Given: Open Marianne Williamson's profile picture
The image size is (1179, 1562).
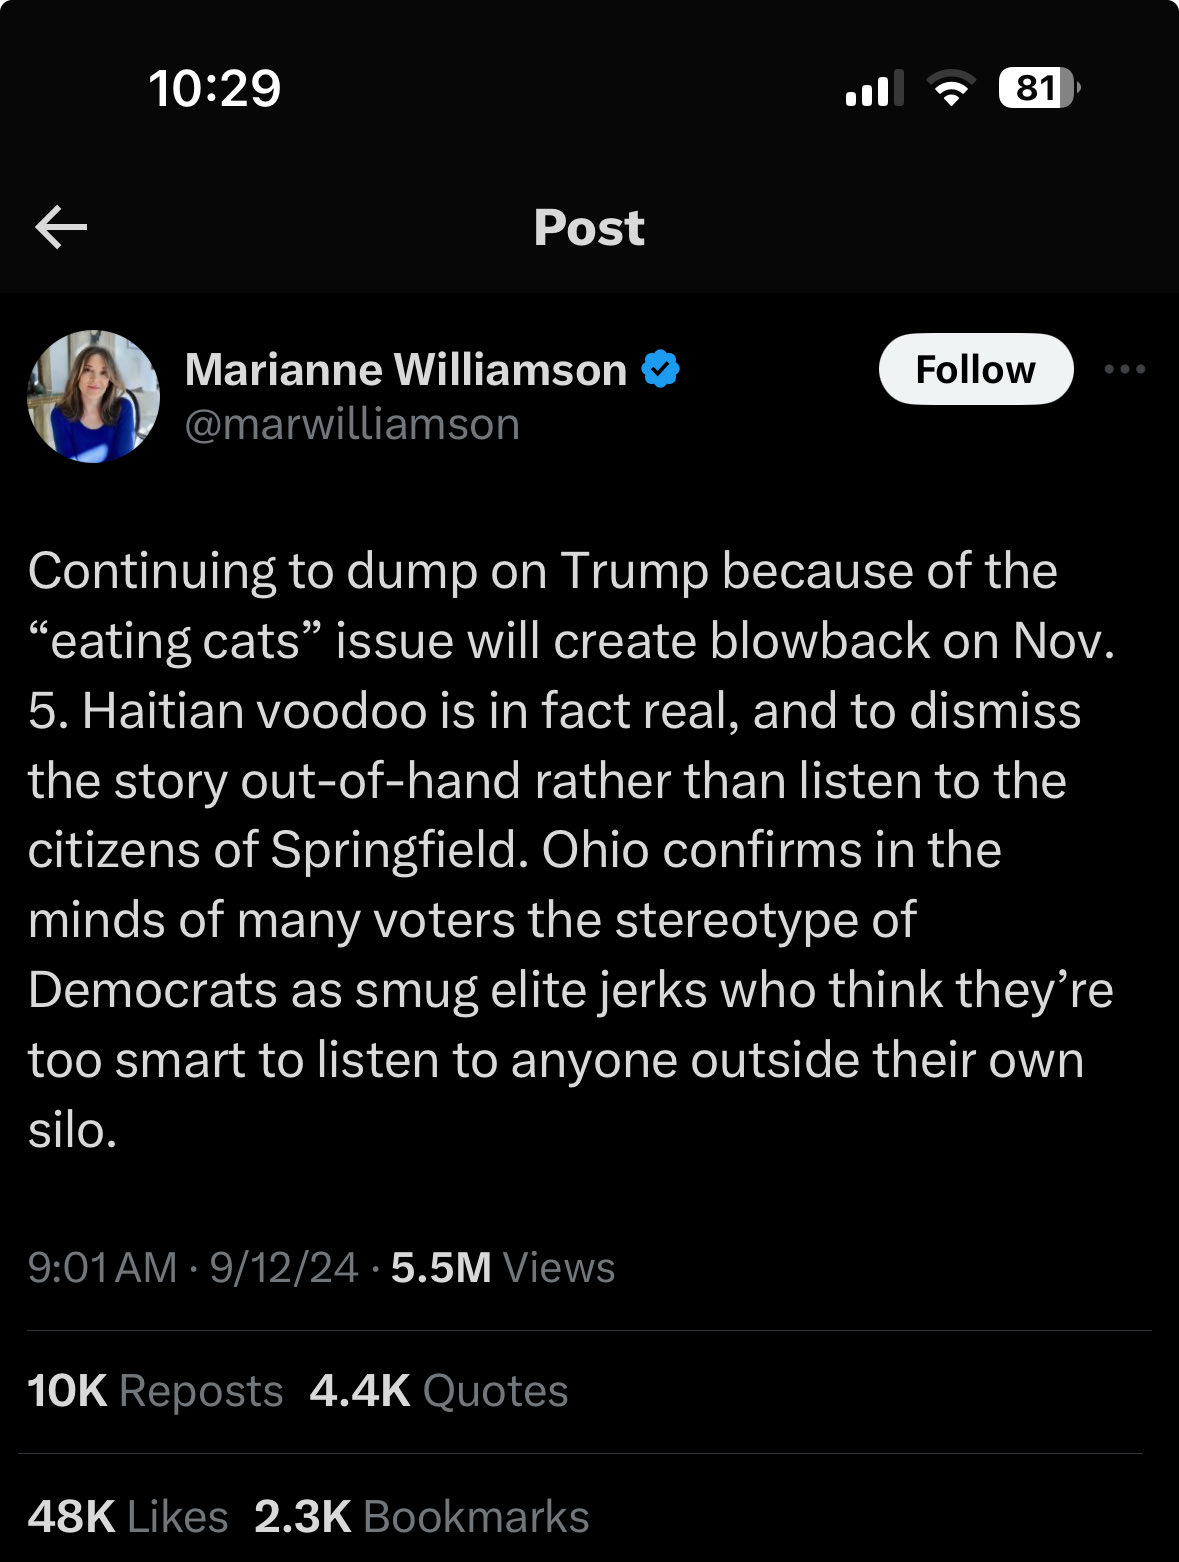Looking at the screenshot, I should click(93, 396).
